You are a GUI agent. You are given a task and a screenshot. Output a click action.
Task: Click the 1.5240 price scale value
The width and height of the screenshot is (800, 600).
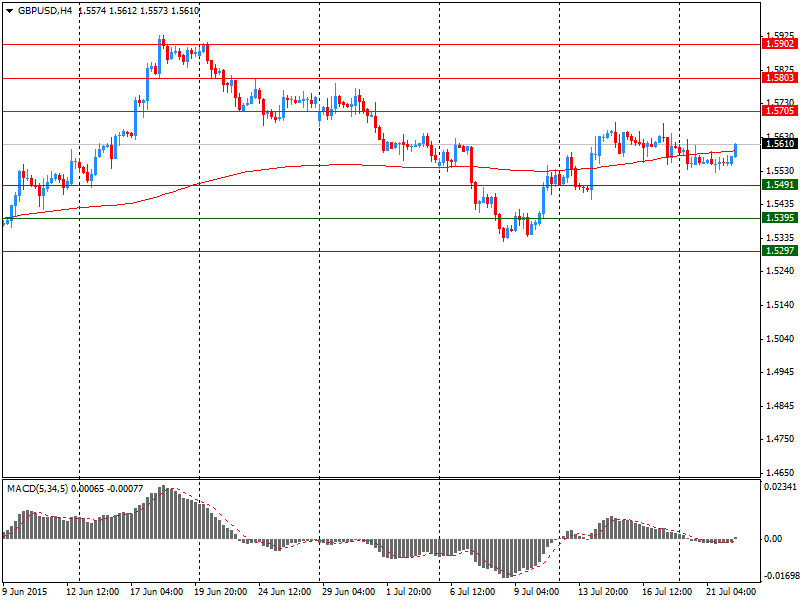coord(781,271)
